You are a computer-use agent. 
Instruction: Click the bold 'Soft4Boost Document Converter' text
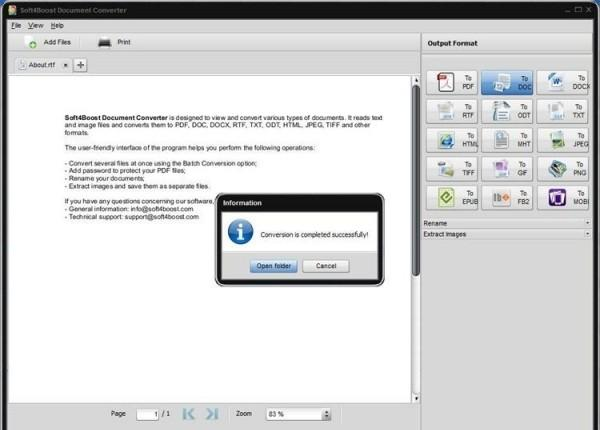(x=116, y=117)
